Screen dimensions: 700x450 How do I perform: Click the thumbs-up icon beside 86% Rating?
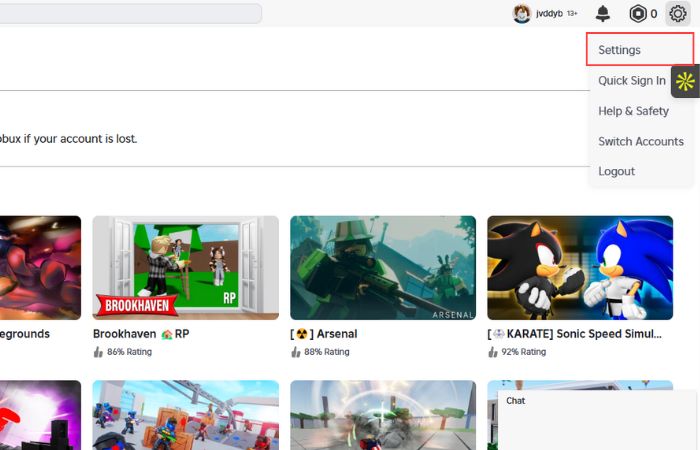(98, 352)
